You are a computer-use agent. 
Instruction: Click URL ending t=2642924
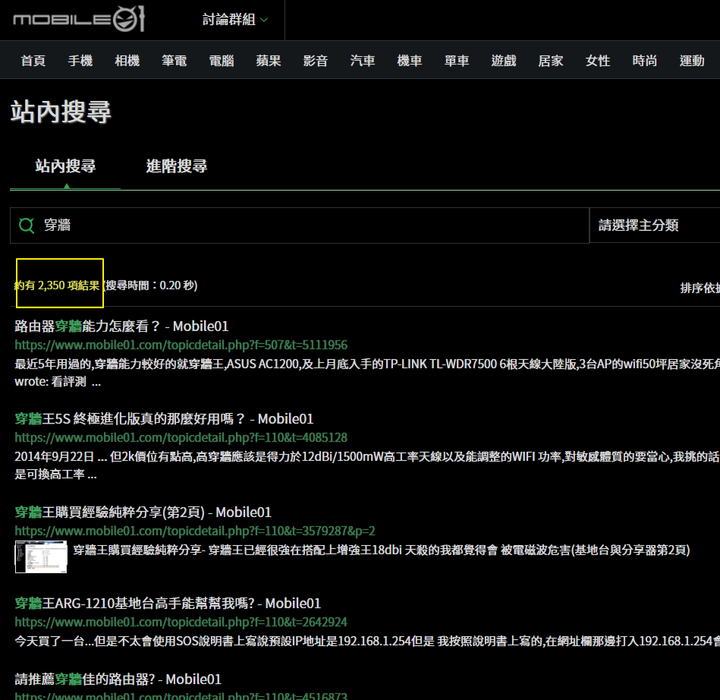coord(181,622)
